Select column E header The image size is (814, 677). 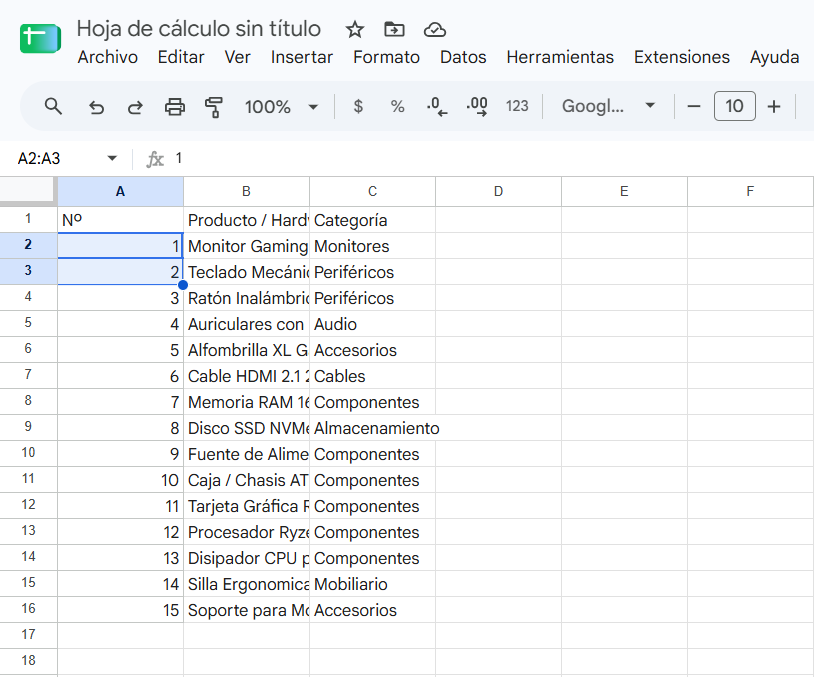click(x=625, y=192)
